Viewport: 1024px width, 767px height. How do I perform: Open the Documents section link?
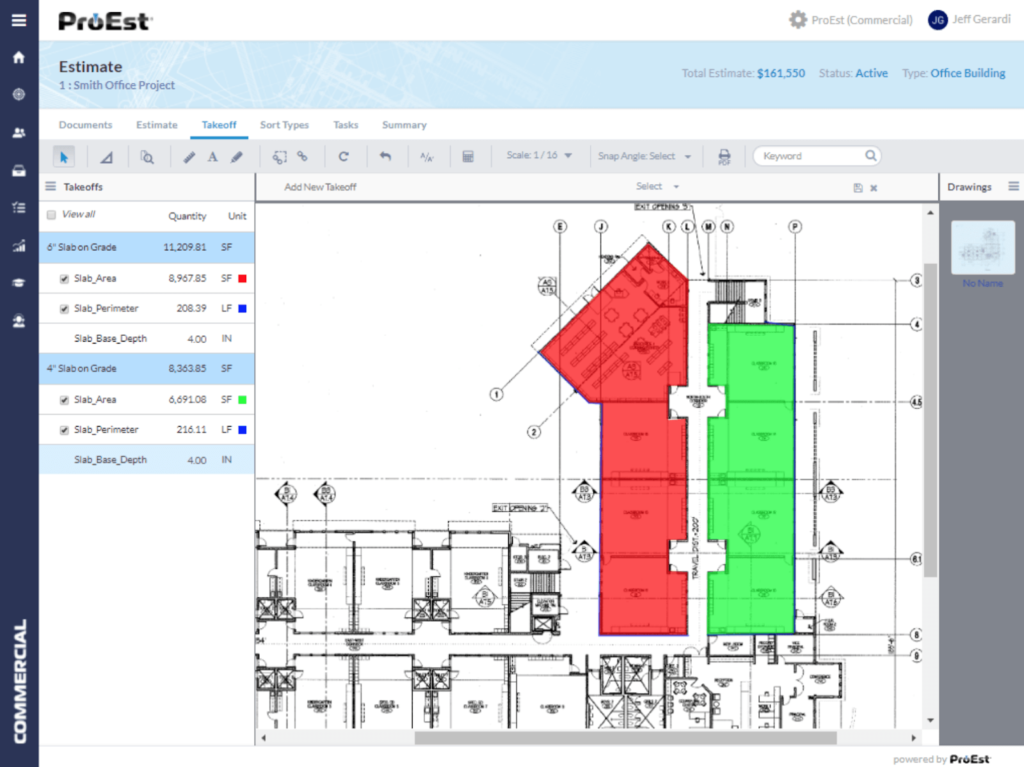pos(85,124)
